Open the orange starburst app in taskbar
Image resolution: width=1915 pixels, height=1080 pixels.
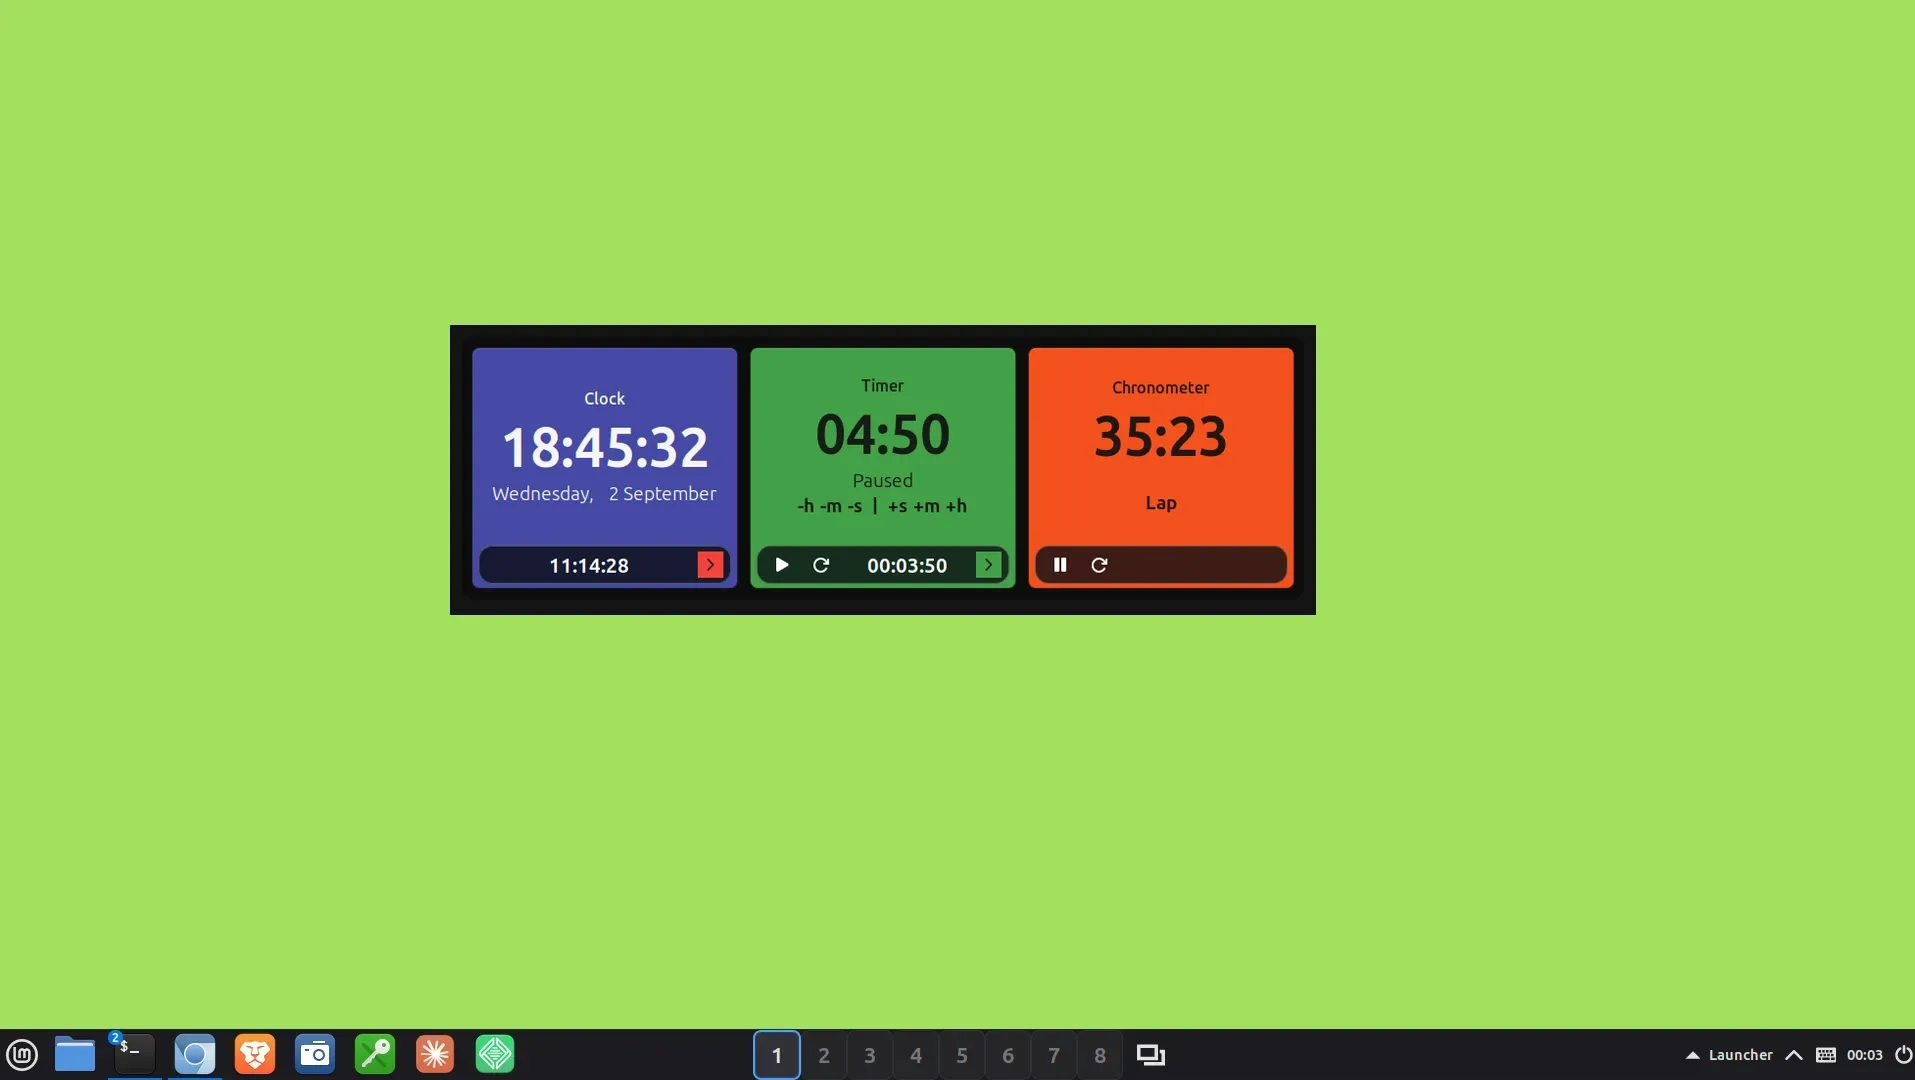pyautogui.click(x=435, y=1055)
